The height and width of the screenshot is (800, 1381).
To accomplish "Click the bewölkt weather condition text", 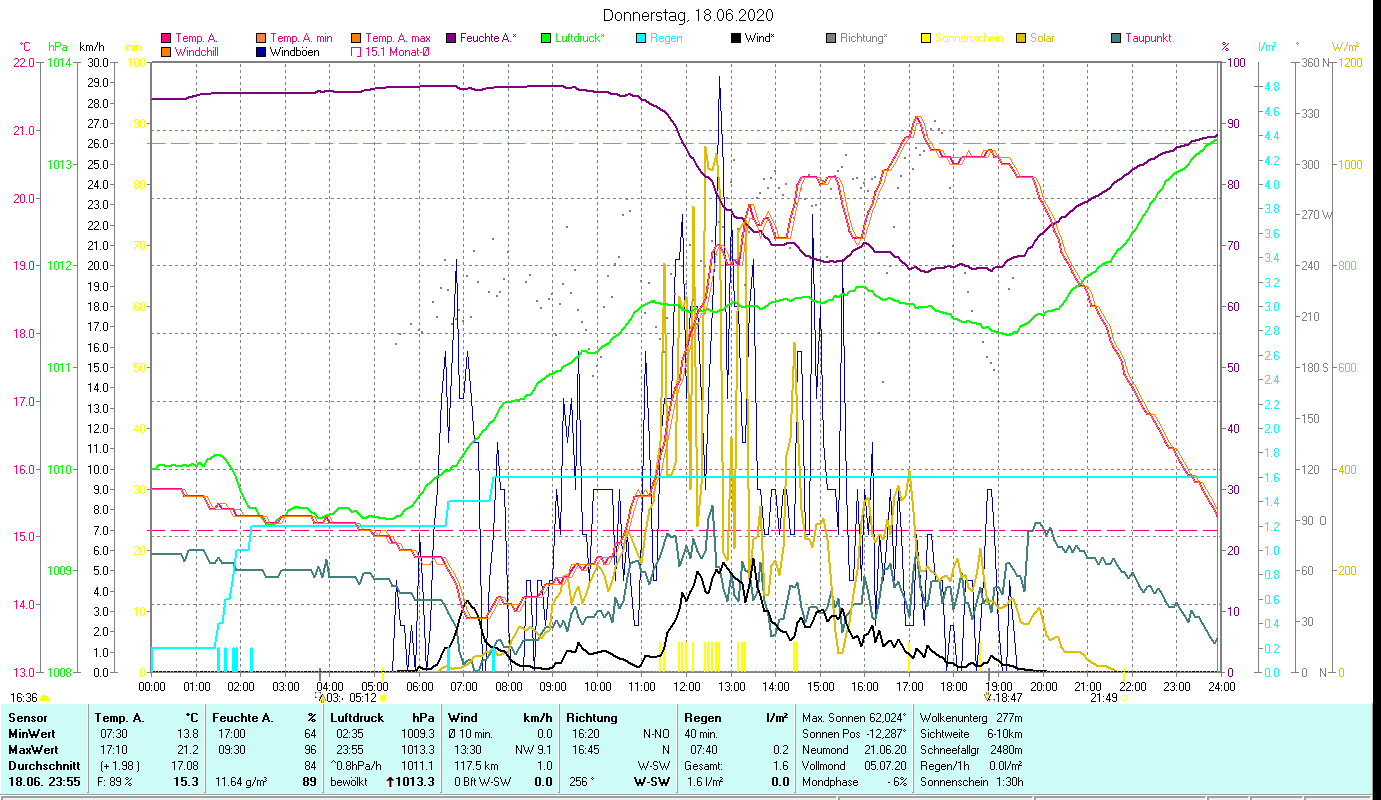I will coord(350,782).
